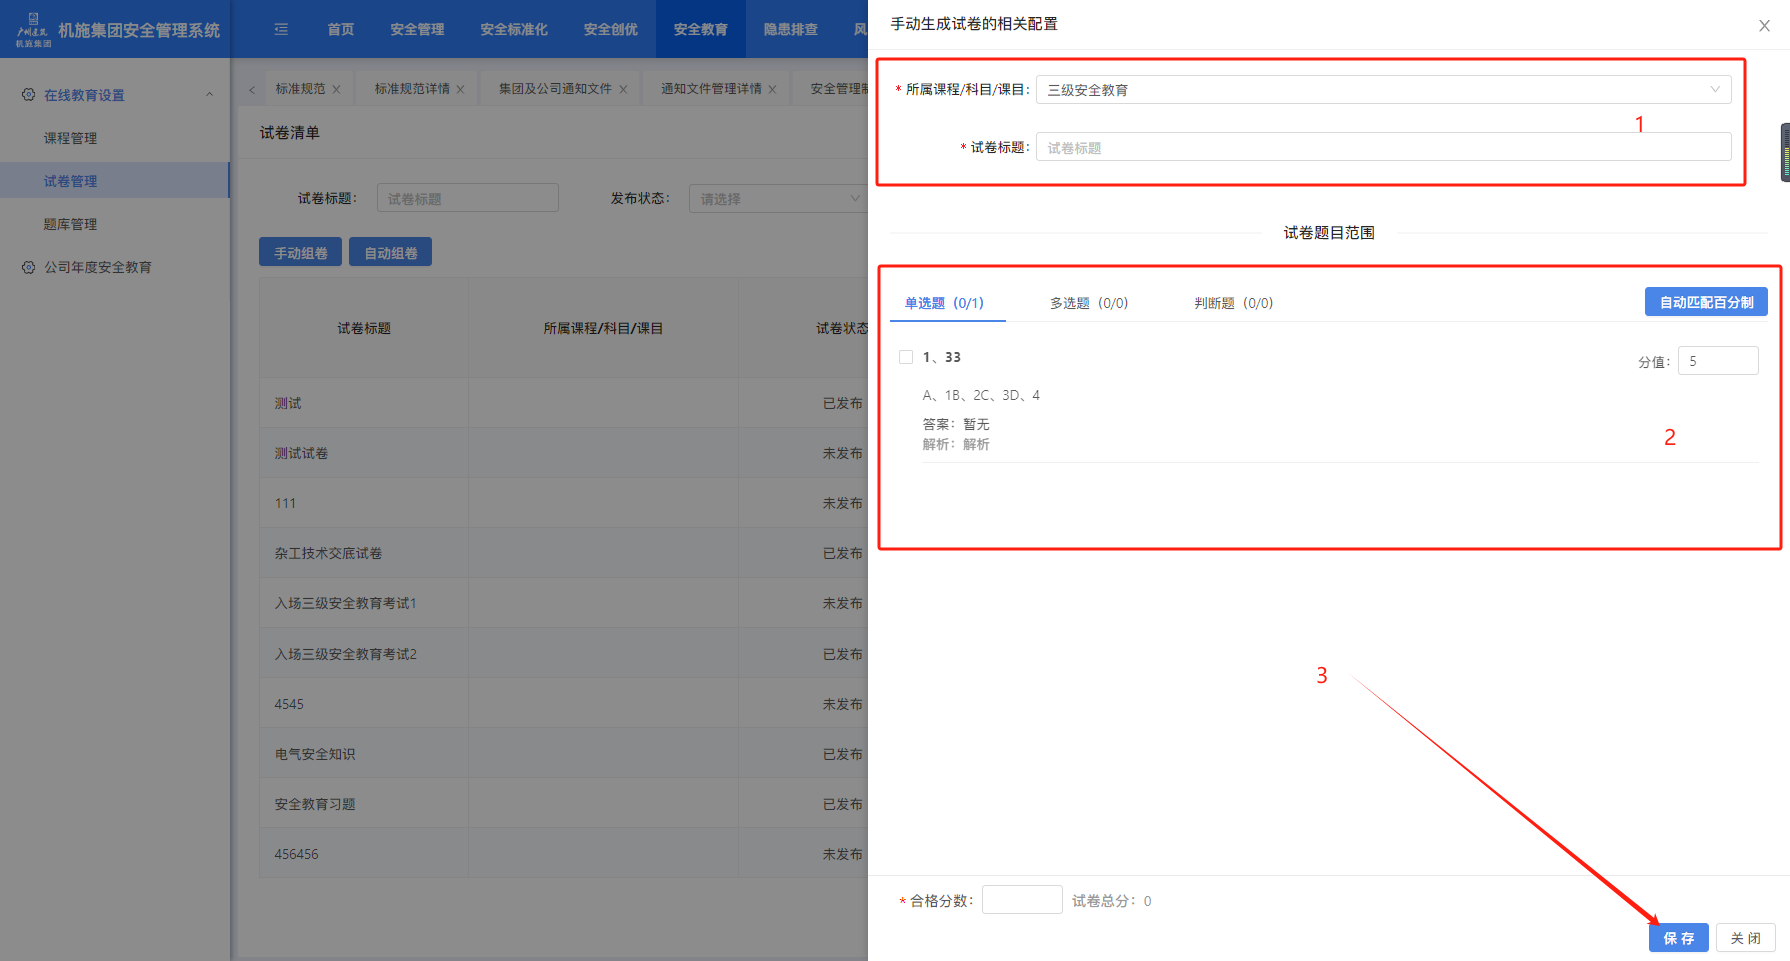Click the sidebar collapse hamburger icon
Screen dimensions: 1790x961
pos(281,30)
